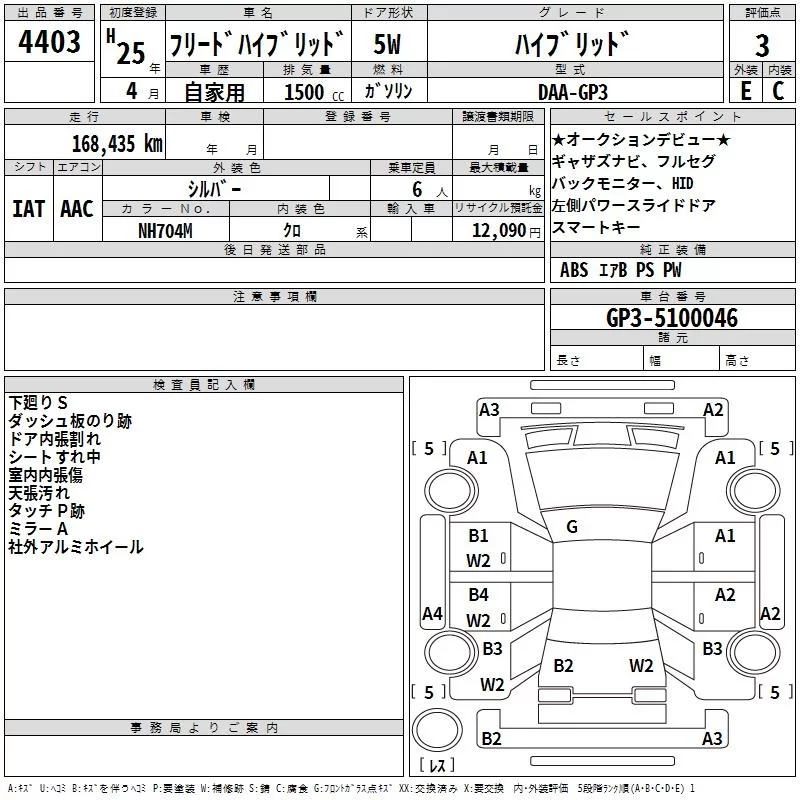Select the first registration year H25
This screenshot has height=800, width=800.
point(126,47)
